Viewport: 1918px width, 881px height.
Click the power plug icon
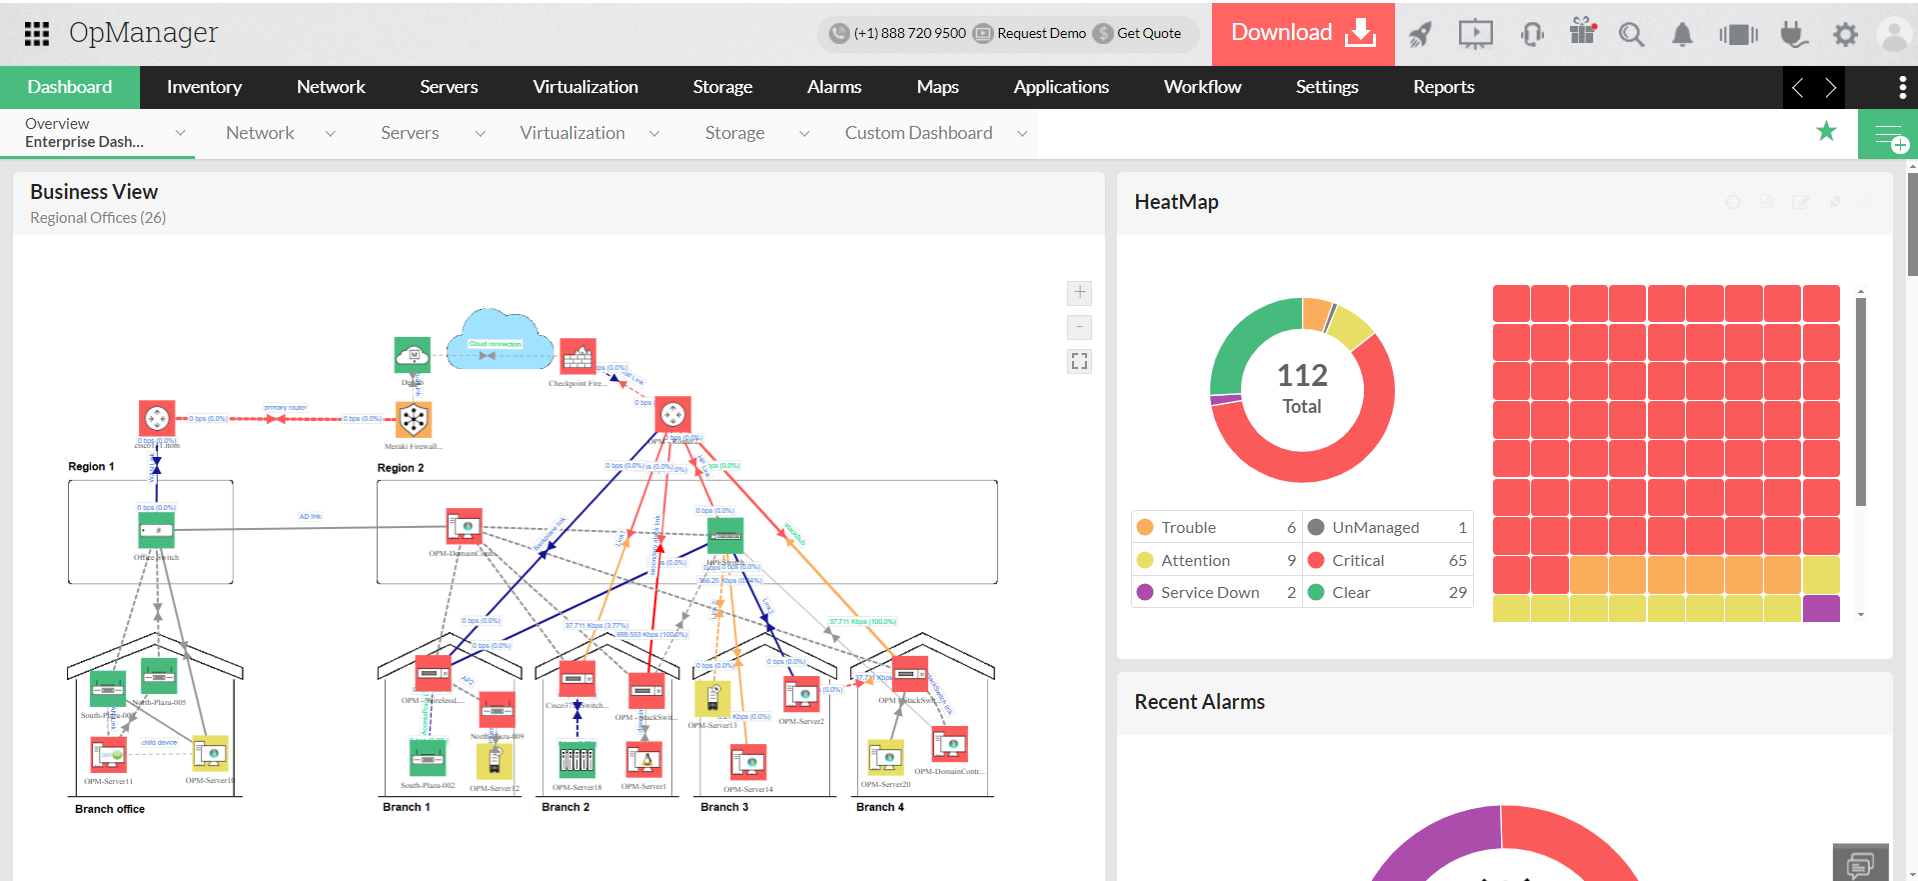coord(1794,35)
